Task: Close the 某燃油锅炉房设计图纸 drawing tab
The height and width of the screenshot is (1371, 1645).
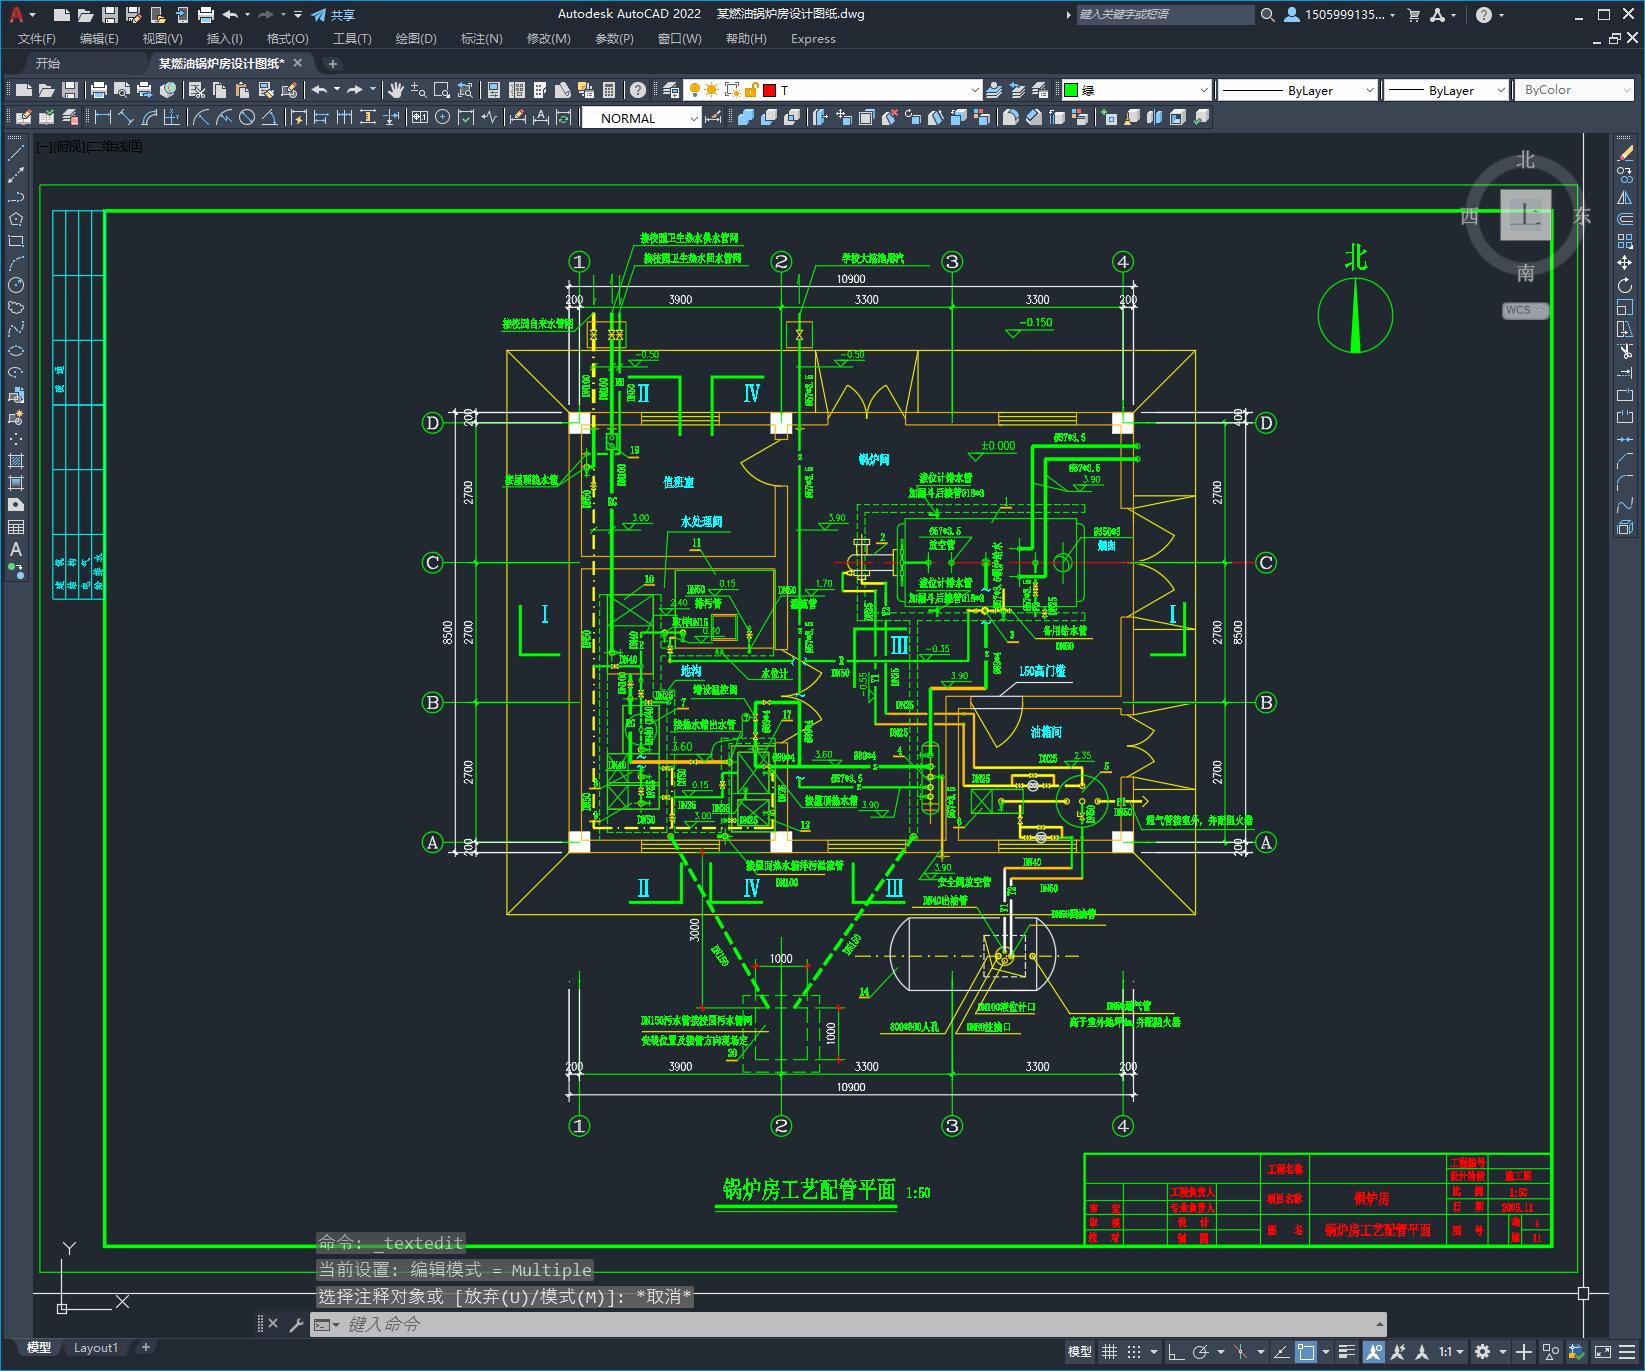Action: pyautogui.click(x=297, y=63)
